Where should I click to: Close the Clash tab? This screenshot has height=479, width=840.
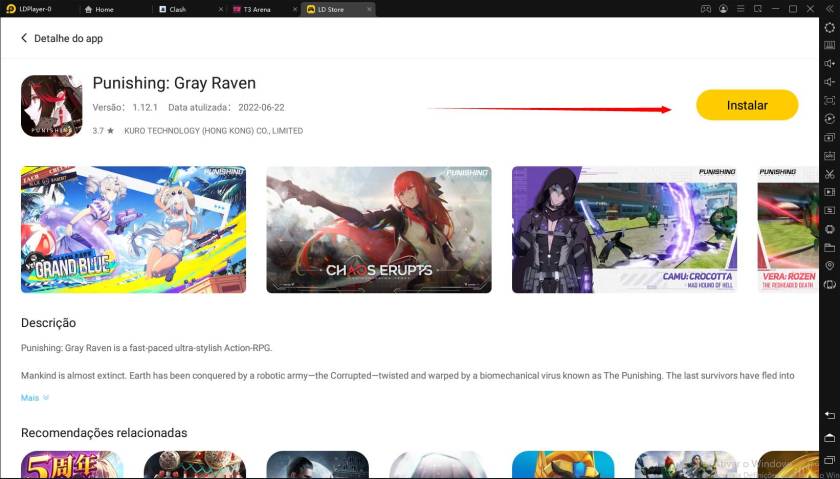[221, 10]
